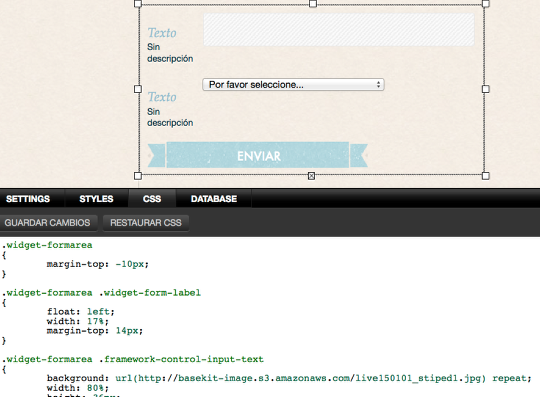540x397 pixels.
Task: Click the striped text input field
Action: pyautogui.click(x=339, y=30)
